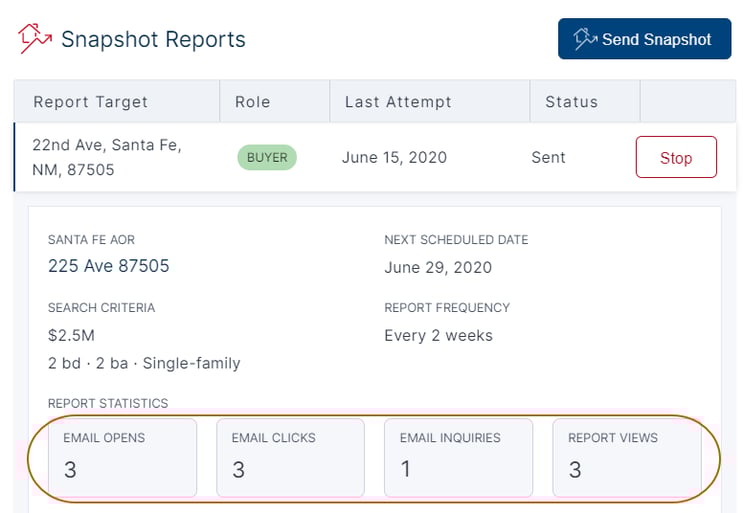Click the 2 bd · 2 ba · Single-family text
Viewport: 743px width, 513px height.
pyautogui.click(x=144, y=363)
